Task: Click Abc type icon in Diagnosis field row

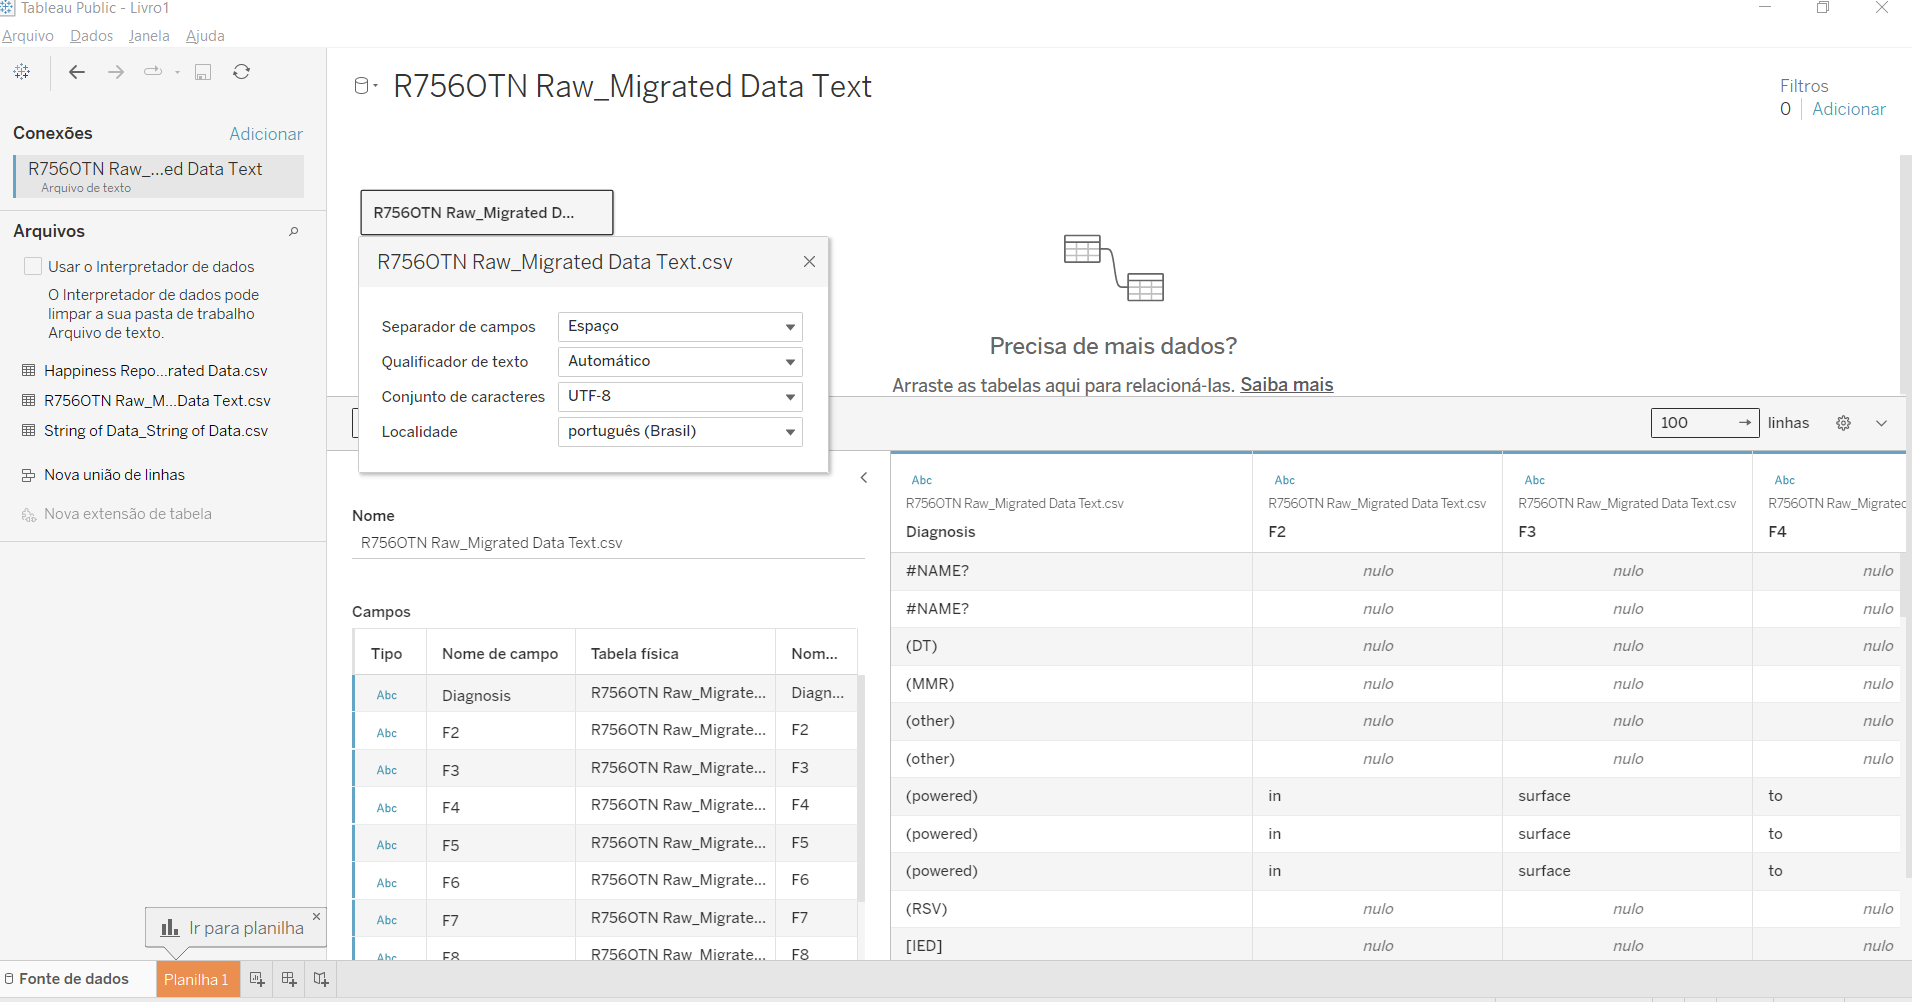Action: click(387, 695)
